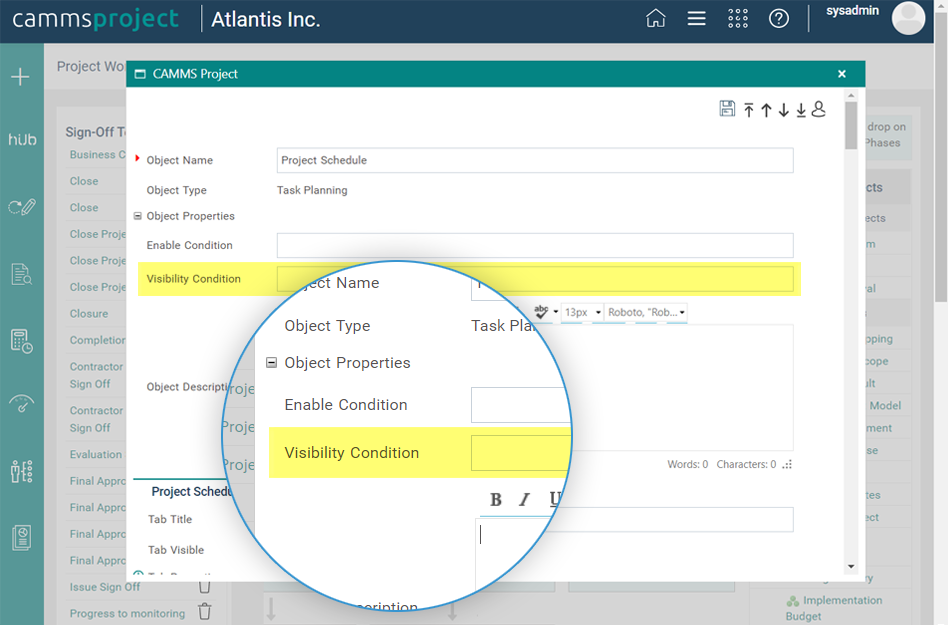Move object to top arrow icon

coord(749,109)
